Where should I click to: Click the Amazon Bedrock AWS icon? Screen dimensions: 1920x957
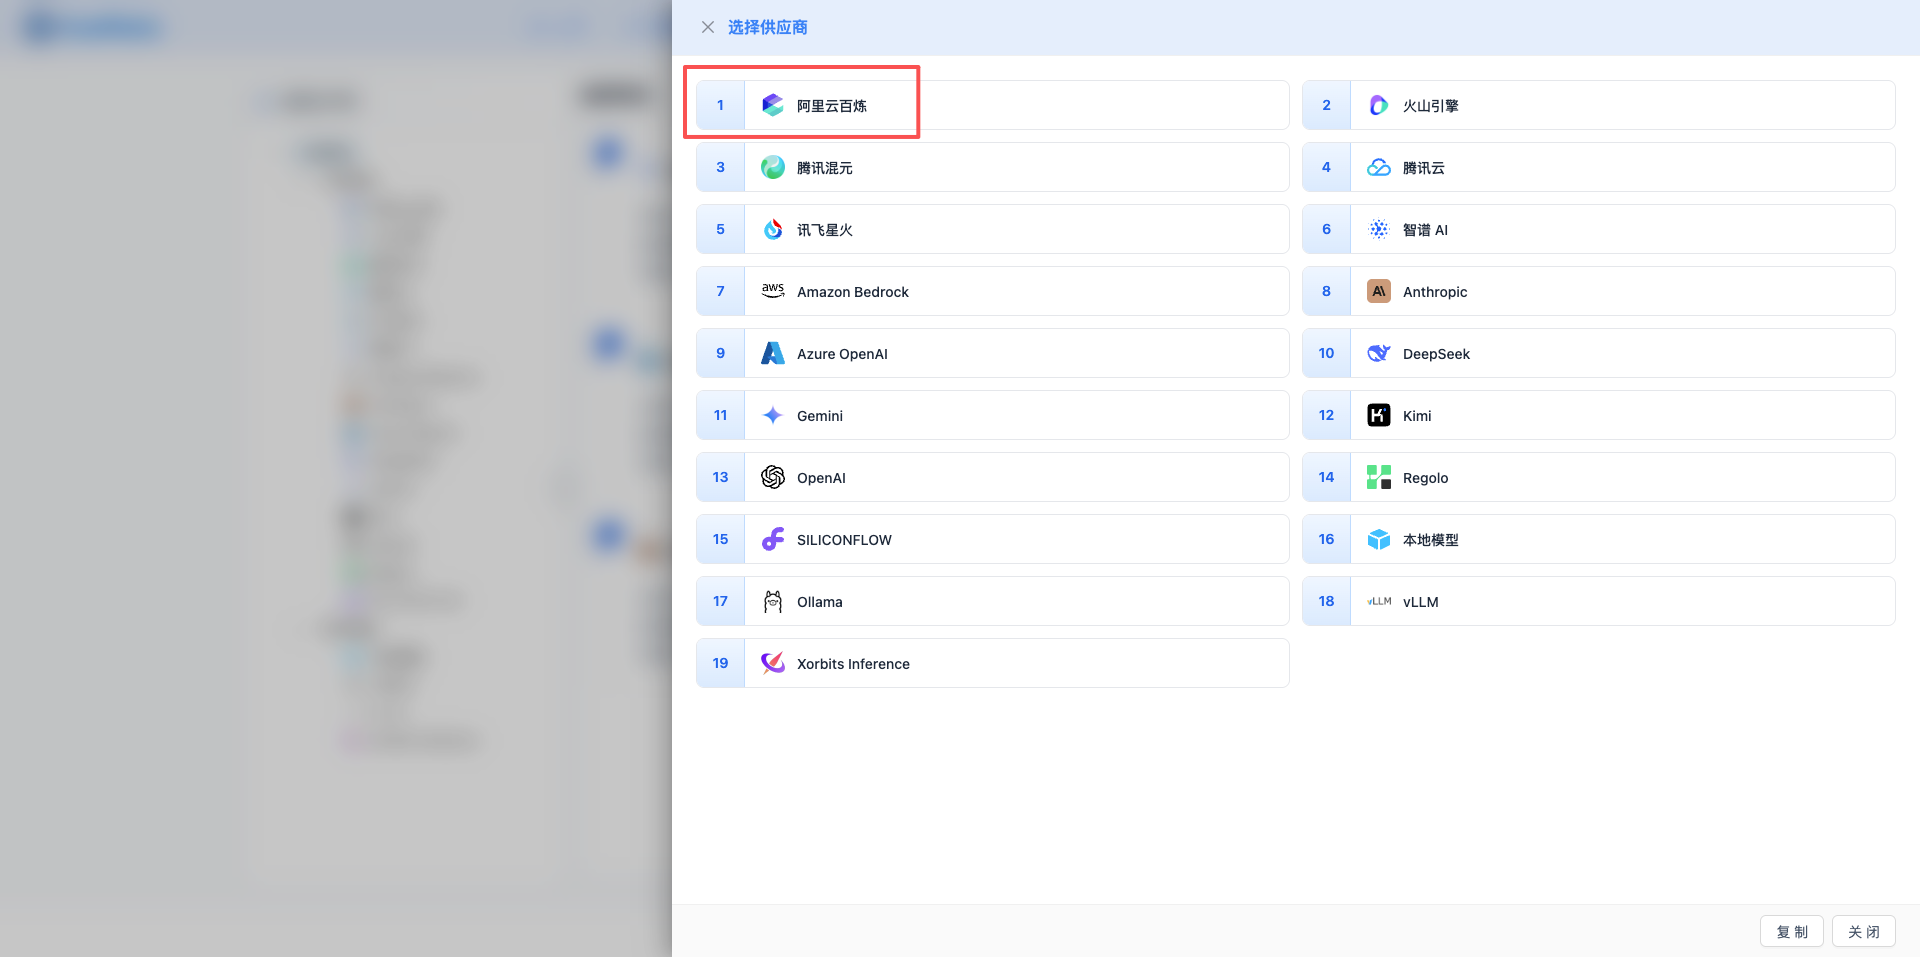point(772,291)
